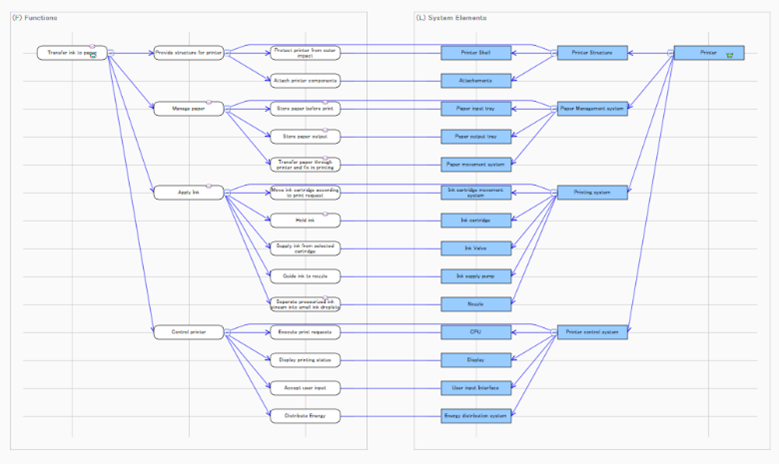779x464 pixels.
Task: Select the 'Hold ink' function node
Action: [x=305, y=220]
